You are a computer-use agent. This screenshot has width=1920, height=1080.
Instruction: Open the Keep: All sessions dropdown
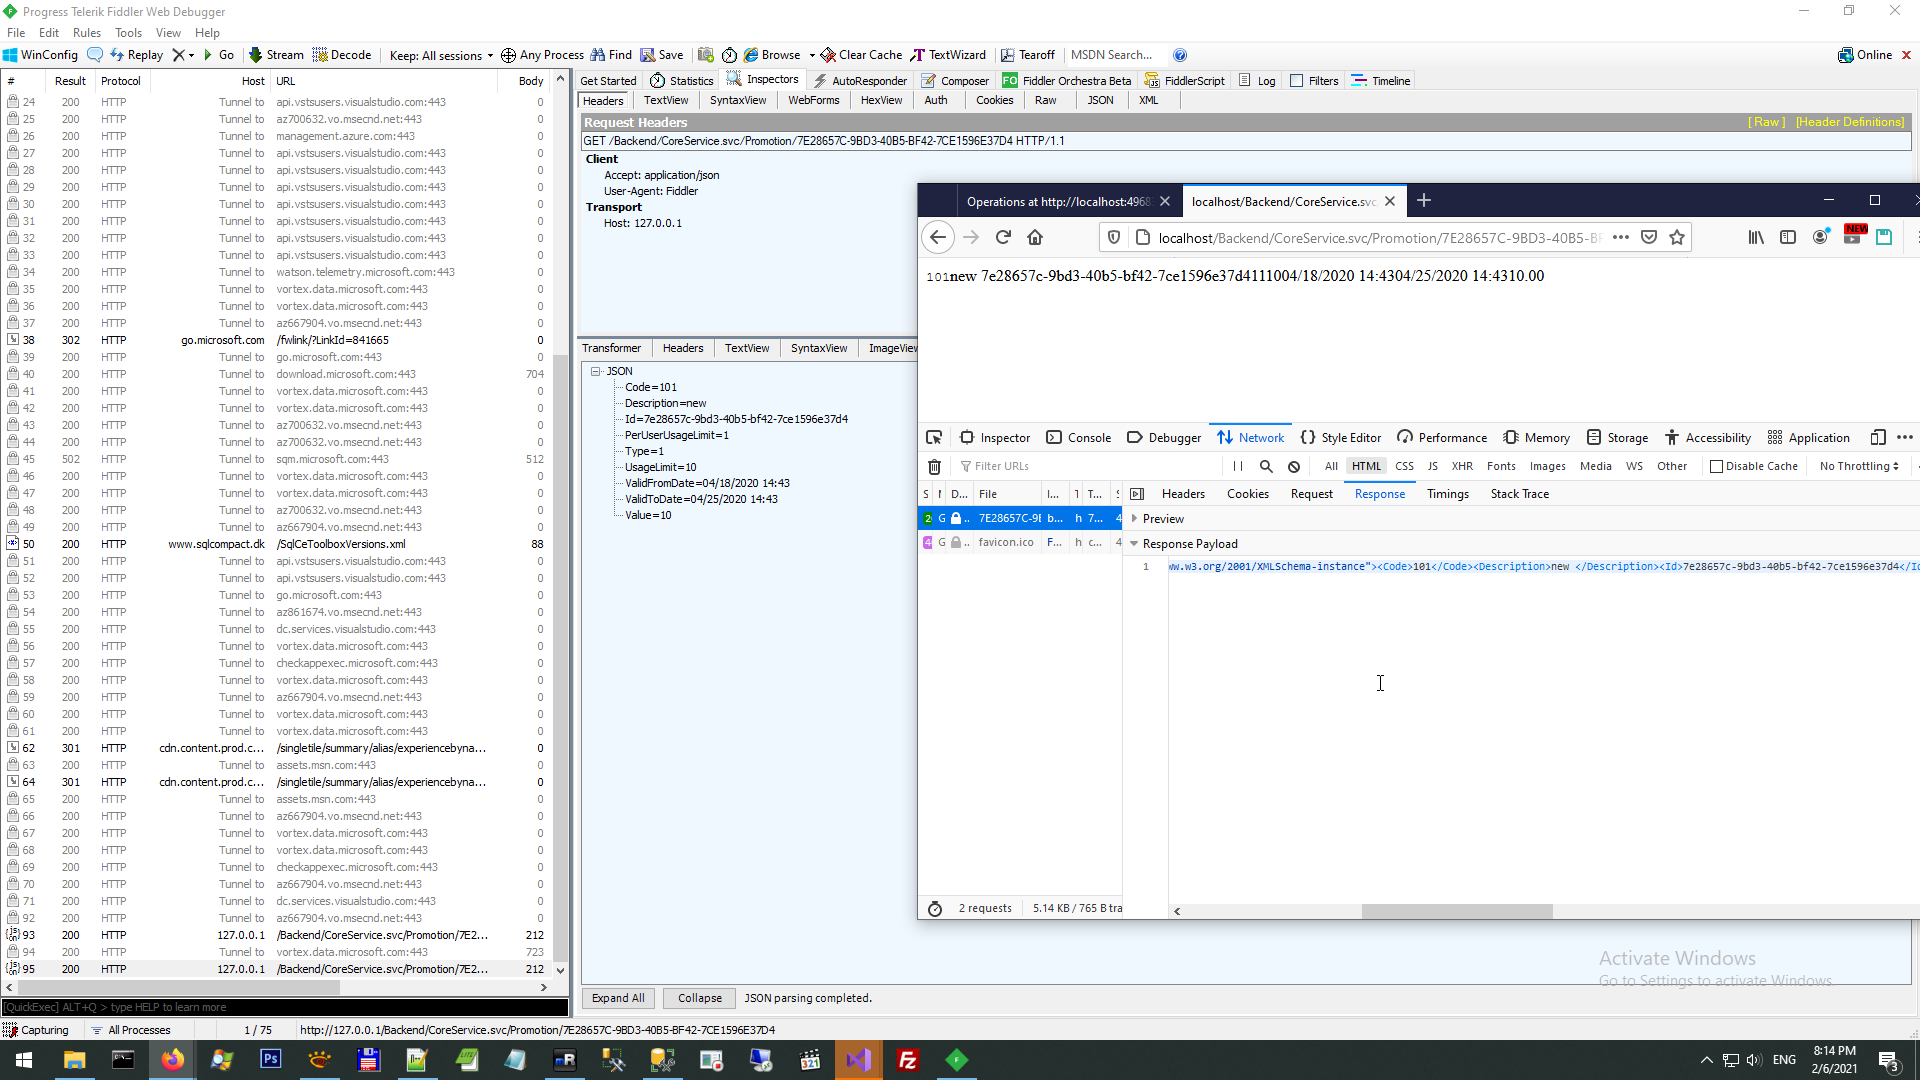(x=441, y=56)
